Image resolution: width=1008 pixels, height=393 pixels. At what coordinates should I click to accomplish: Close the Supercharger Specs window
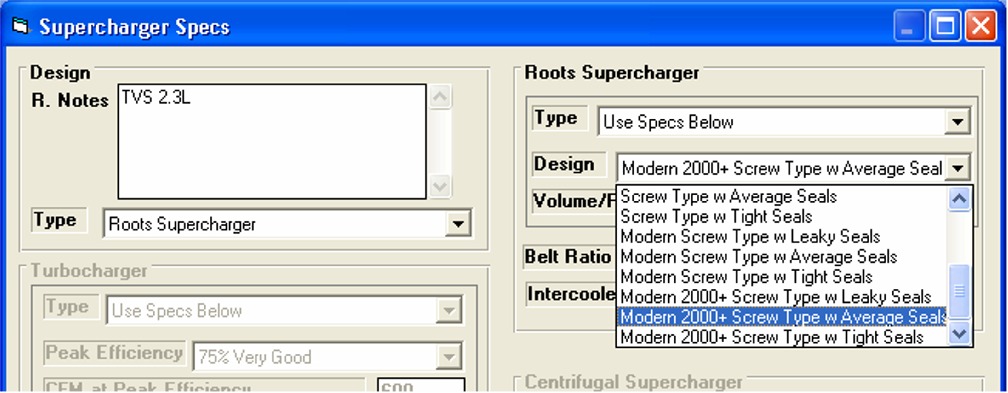click(981, 27)
